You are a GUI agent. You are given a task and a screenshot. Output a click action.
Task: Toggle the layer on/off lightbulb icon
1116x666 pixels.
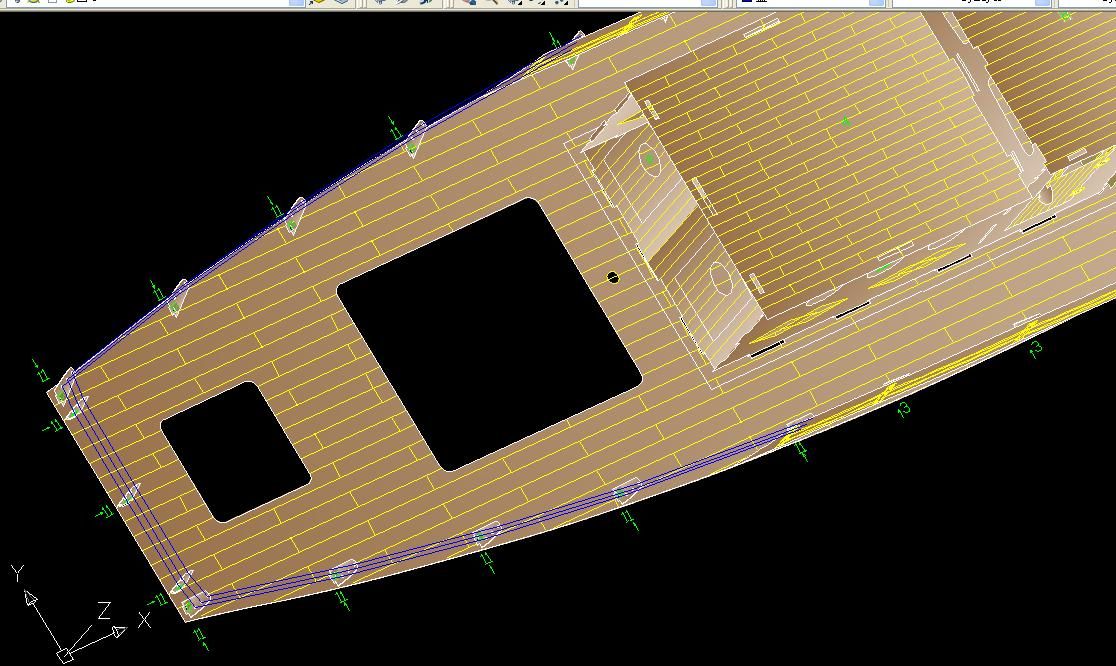point(18,3)
